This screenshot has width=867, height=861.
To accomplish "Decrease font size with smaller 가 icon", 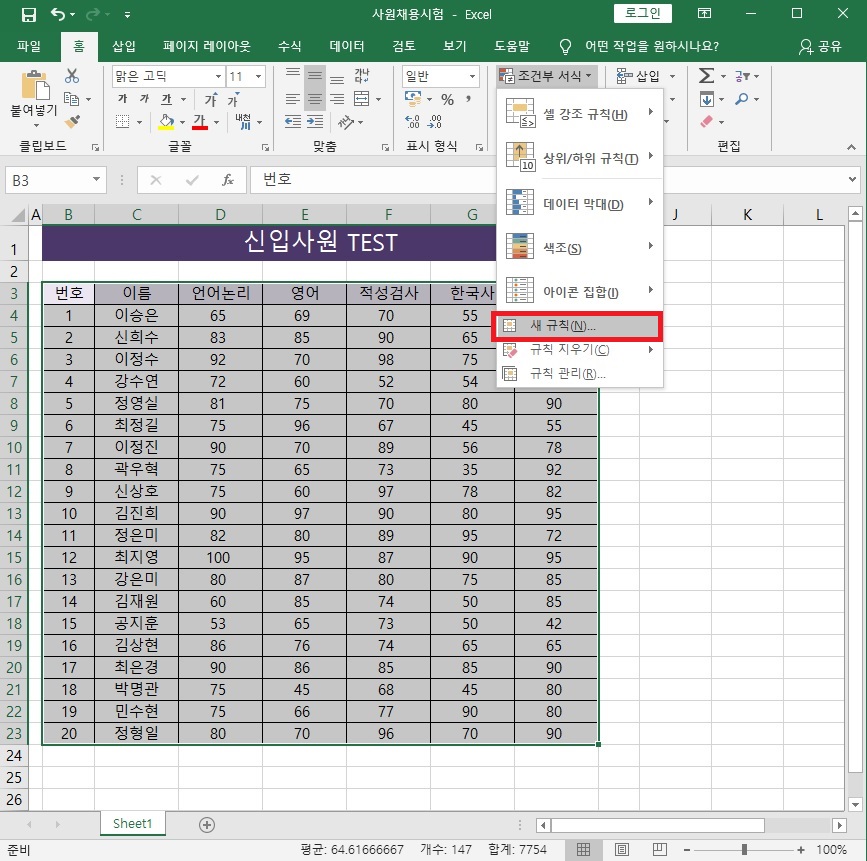I will (233, 100).
